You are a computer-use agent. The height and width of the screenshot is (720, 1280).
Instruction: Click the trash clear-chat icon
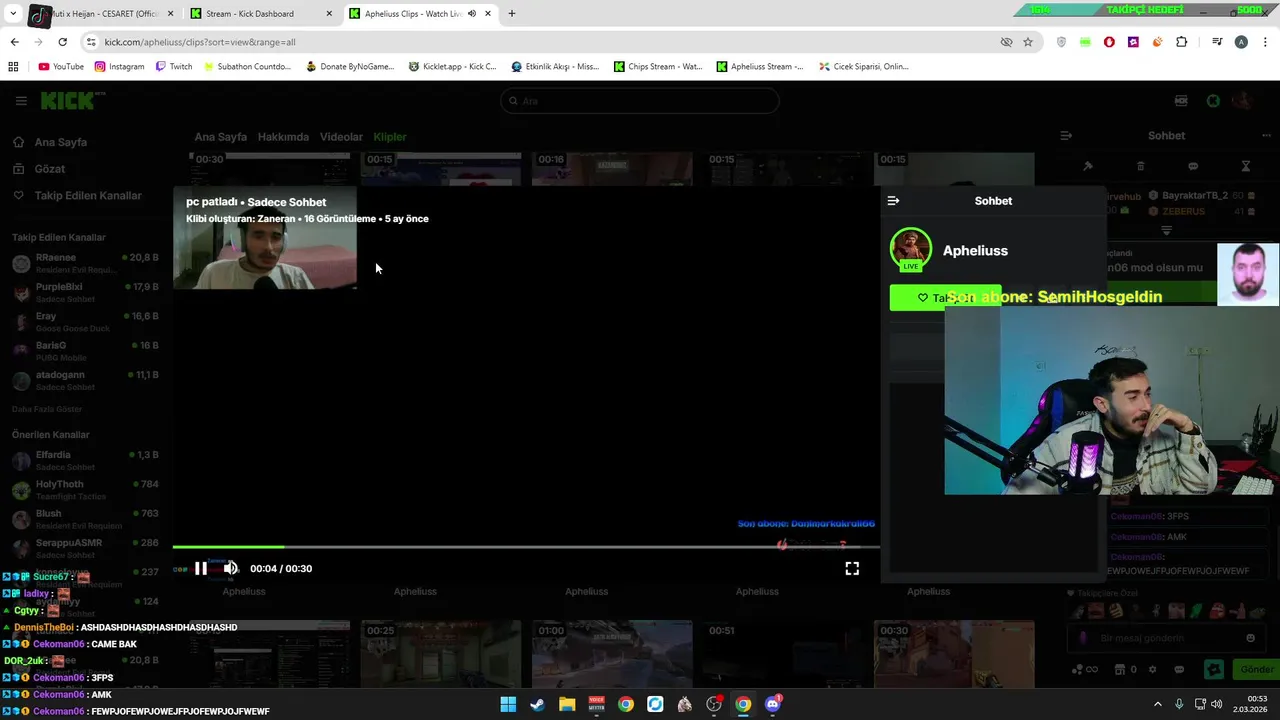[x=1140, y=166]
